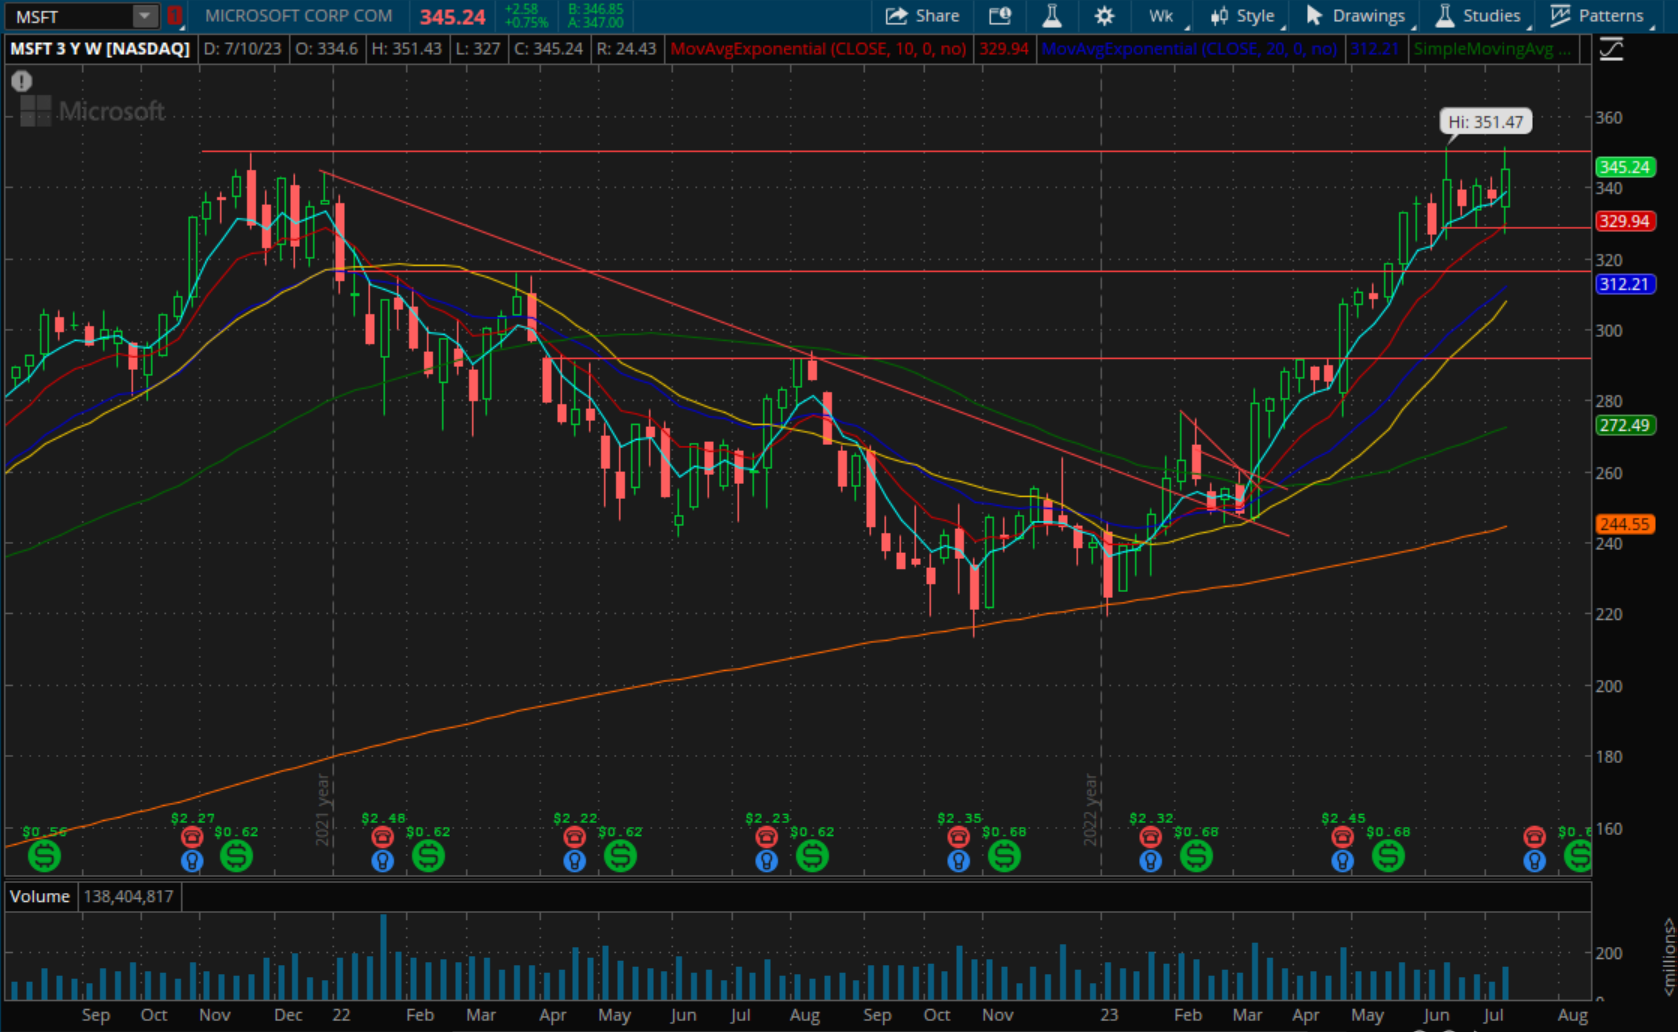Click the earnings phone icon under $2.35
The image size is (1678, 1032).
pyautogui.click(x=958, y=837)
